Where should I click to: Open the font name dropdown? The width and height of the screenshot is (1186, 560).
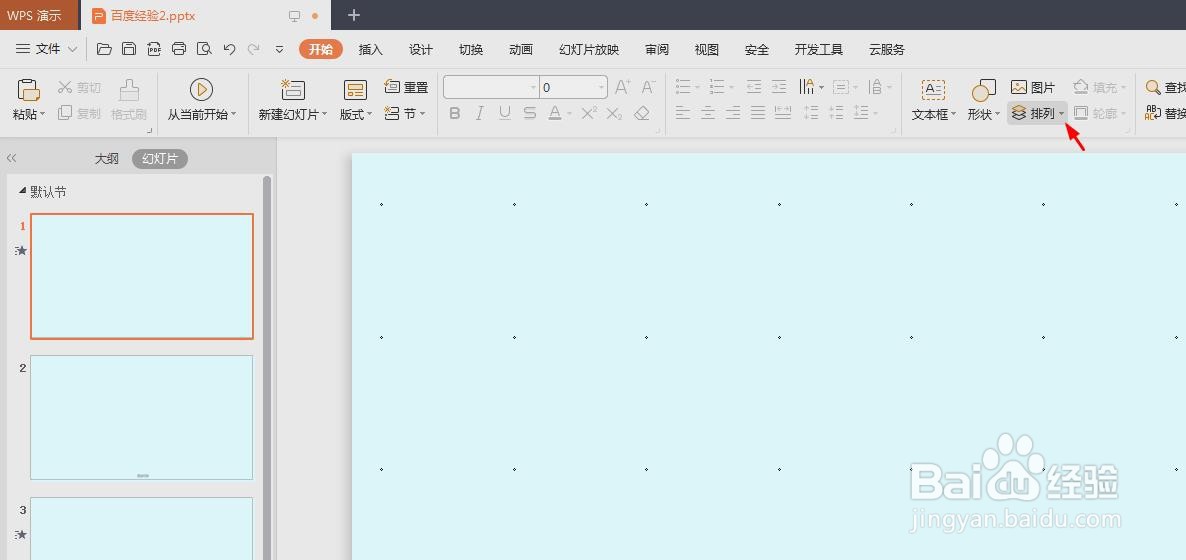(x=533, y=88)
